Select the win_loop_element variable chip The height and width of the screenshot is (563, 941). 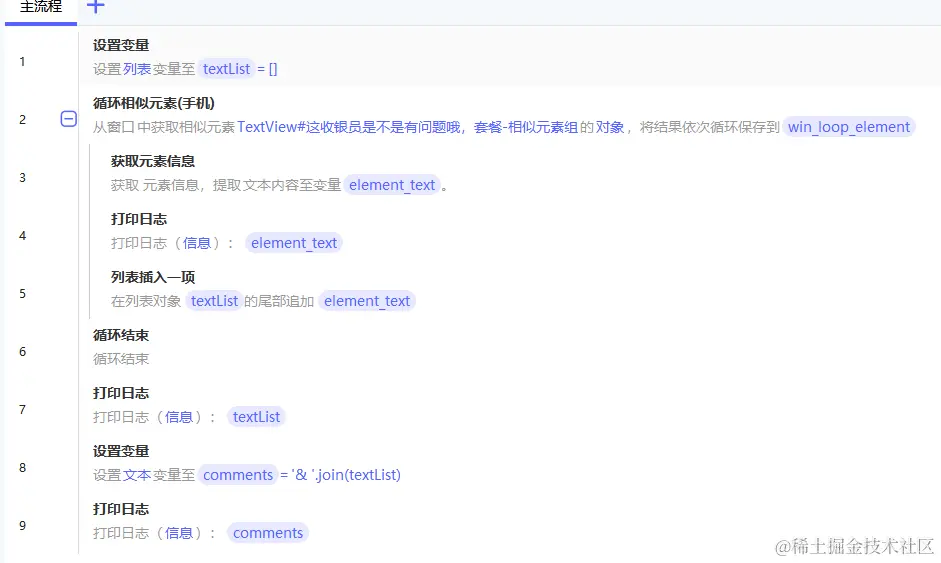(x=849, y=127)
